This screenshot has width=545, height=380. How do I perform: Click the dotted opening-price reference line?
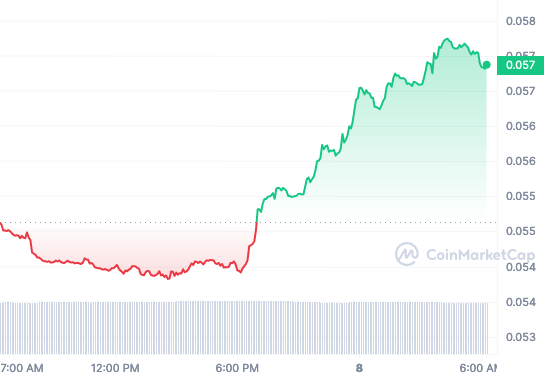[x=248, y=222]
